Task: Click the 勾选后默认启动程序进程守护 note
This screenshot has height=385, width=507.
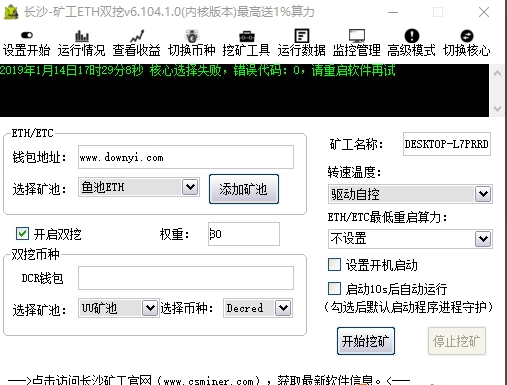Action: 408,307
